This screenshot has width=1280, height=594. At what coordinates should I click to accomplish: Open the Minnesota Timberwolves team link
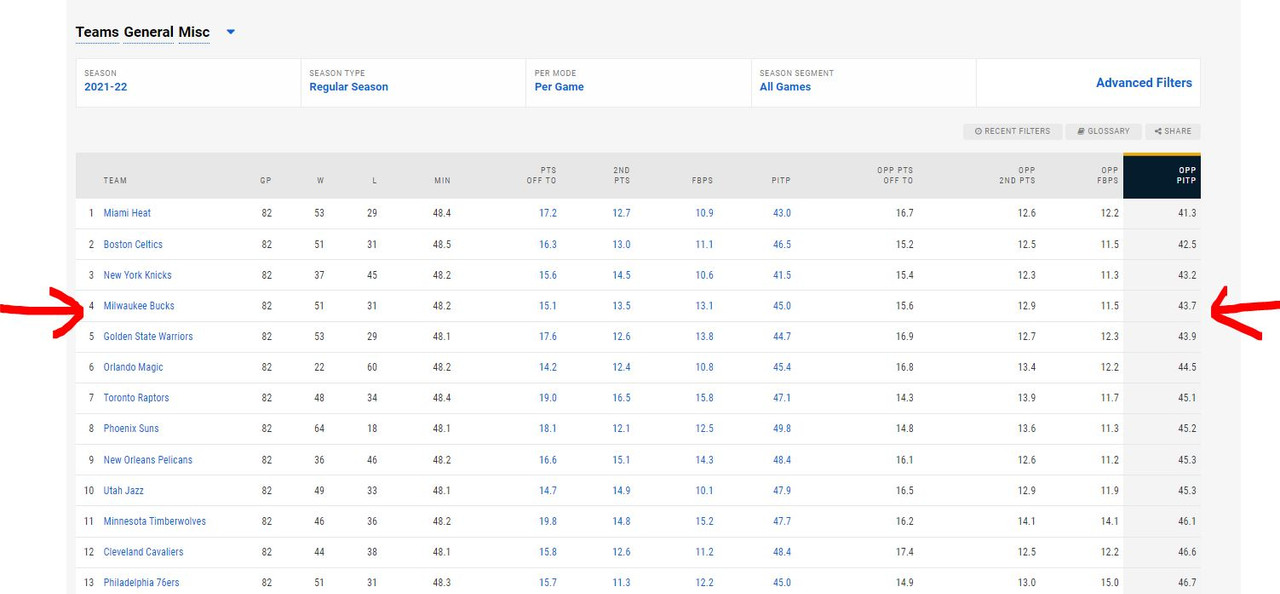coord(155,521)
